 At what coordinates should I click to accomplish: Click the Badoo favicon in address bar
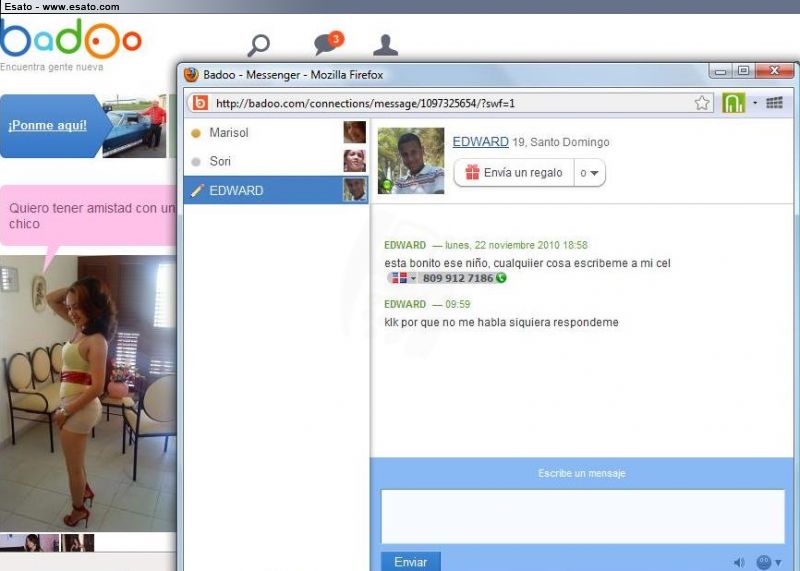[x=200, y=103]
